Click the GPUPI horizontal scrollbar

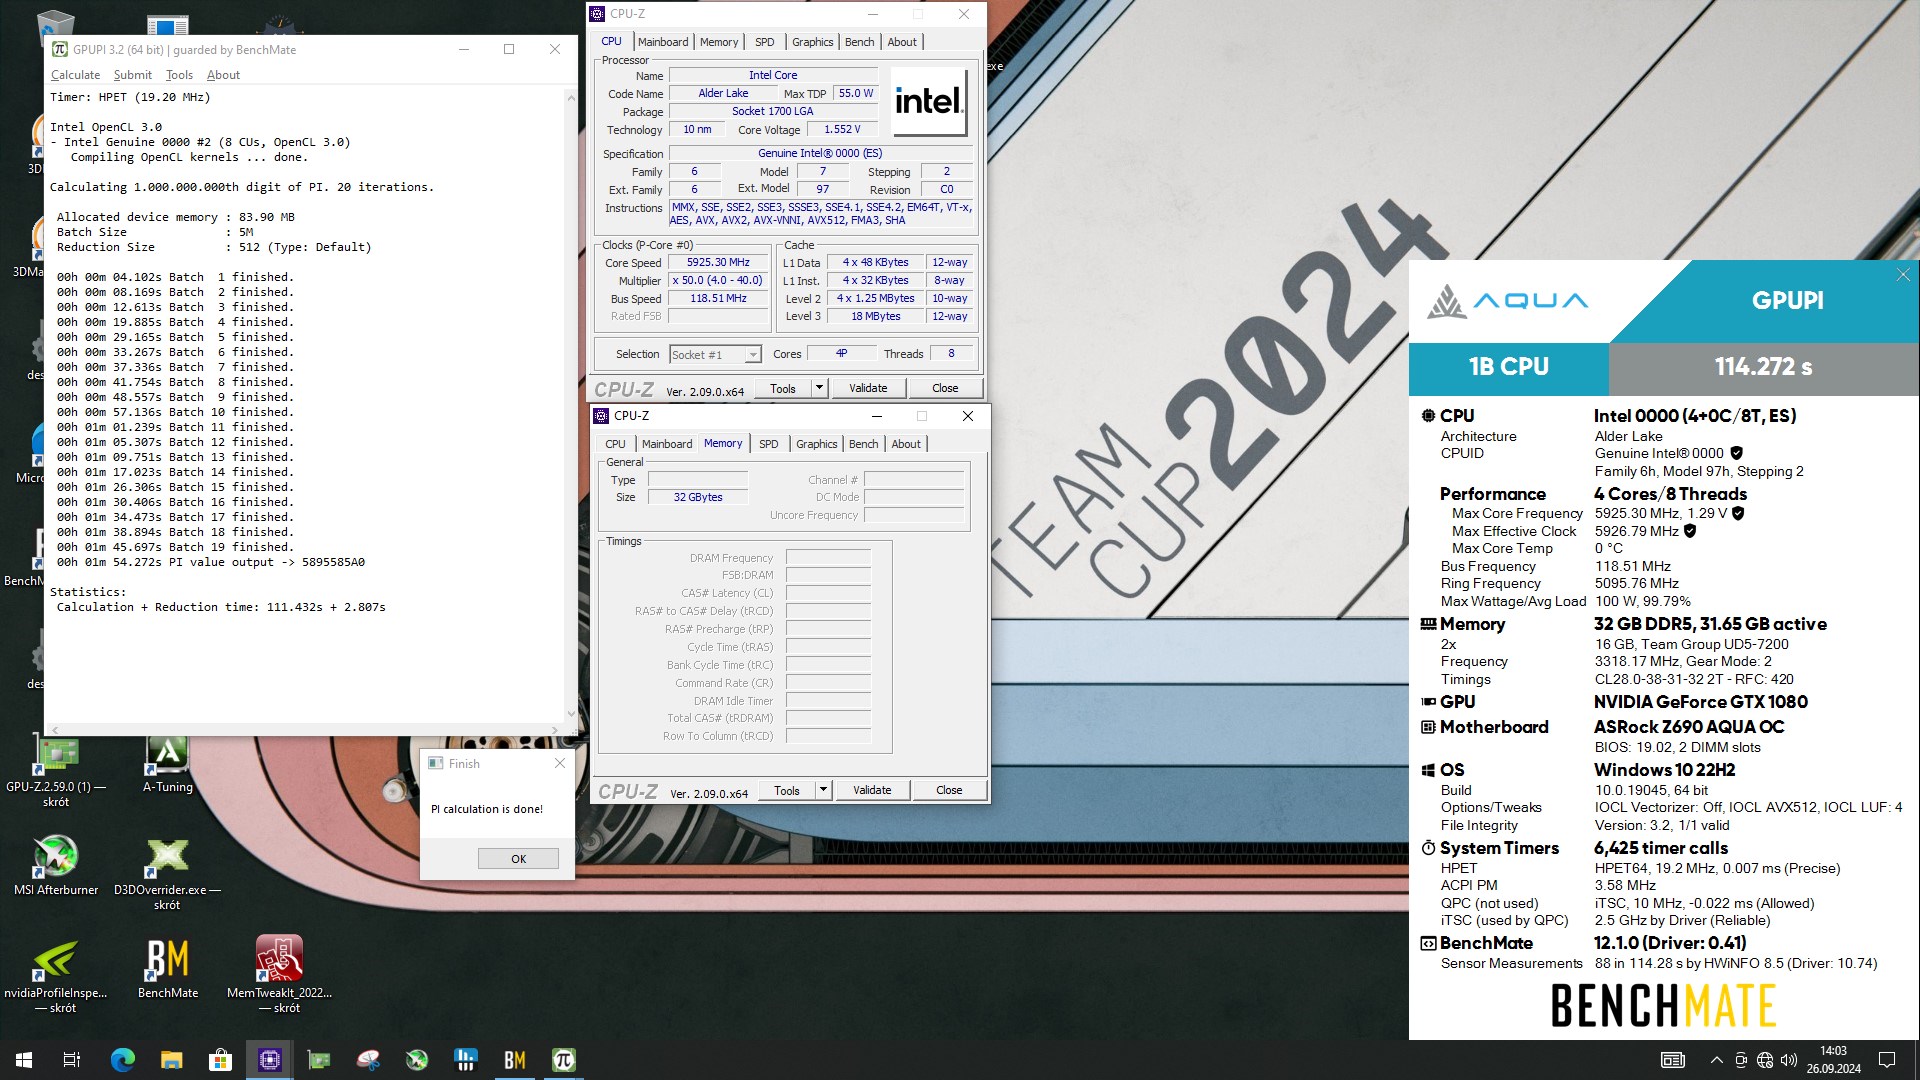pyautogui.click(x=305, y=729)
